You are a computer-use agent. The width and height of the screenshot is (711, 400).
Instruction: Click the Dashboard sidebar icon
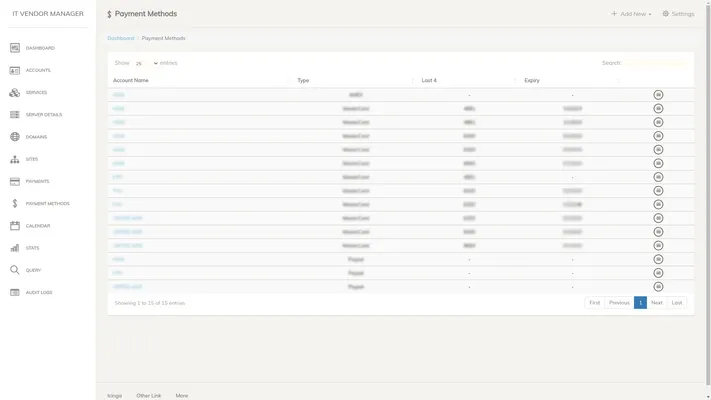tap(15, 48)
